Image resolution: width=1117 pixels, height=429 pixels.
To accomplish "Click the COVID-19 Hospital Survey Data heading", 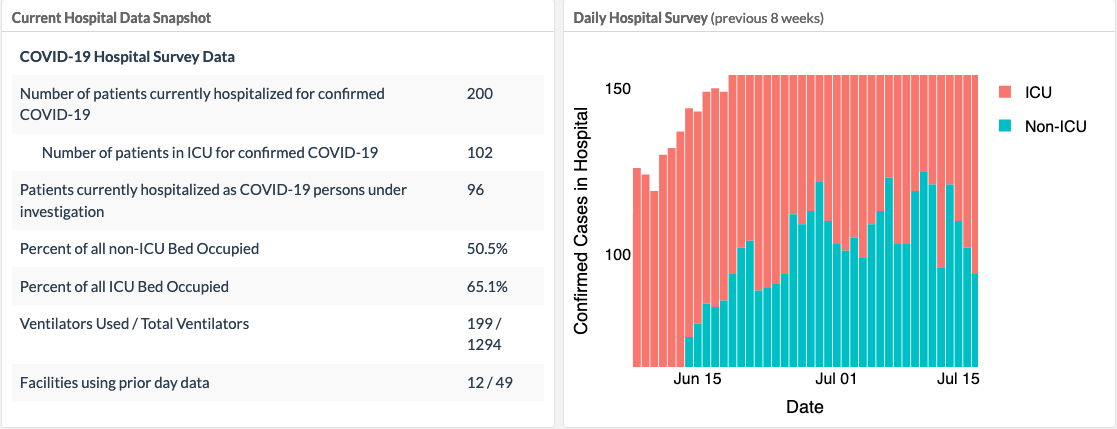I will pyautogui.click(x=127, y=57).
